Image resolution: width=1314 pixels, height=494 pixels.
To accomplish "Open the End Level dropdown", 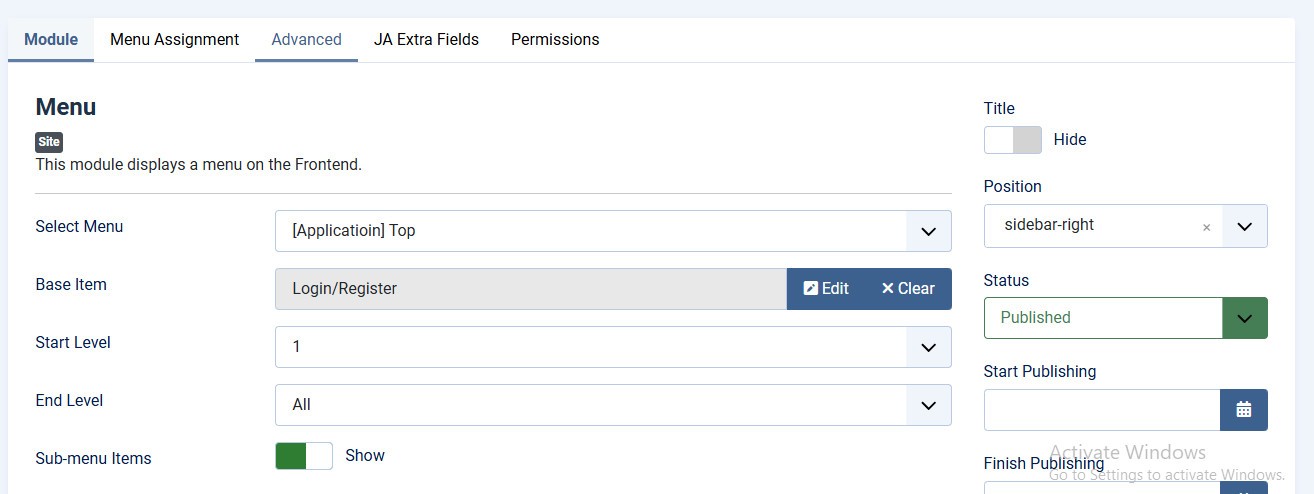I will [928, 405].
